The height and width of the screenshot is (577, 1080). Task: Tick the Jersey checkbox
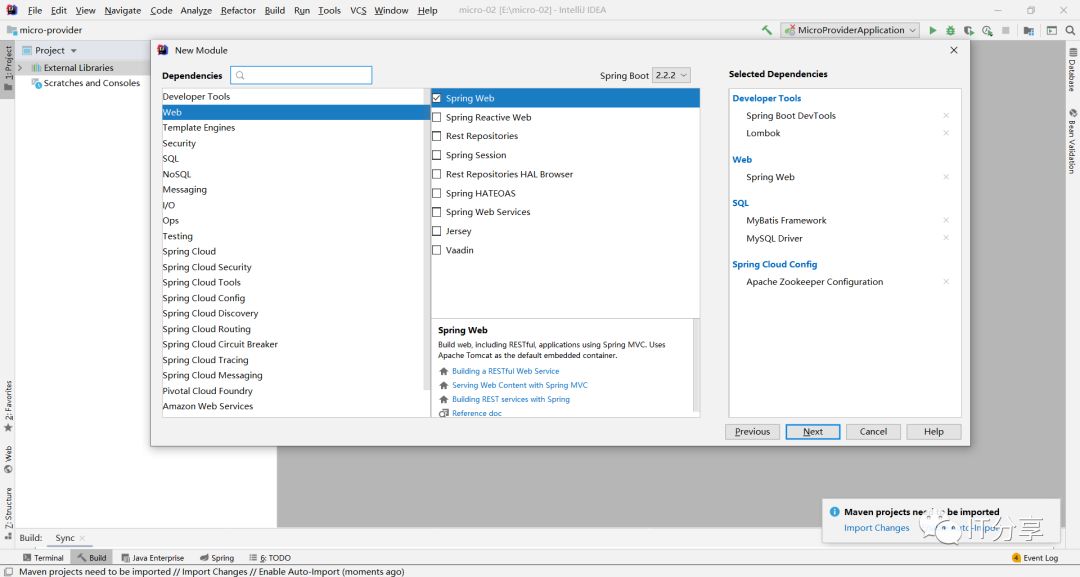(437, 231)
